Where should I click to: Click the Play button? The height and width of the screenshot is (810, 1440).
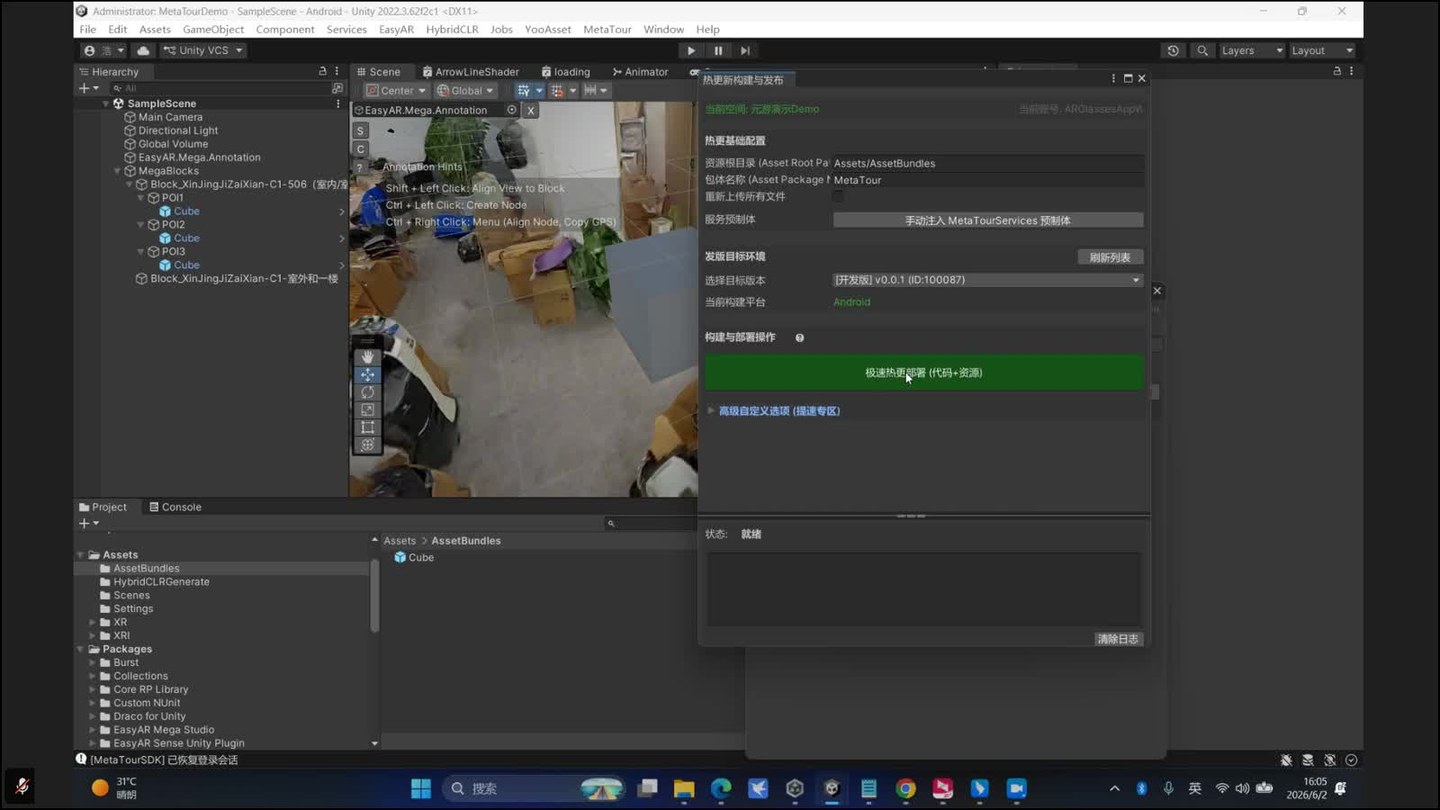click(691, 51)
